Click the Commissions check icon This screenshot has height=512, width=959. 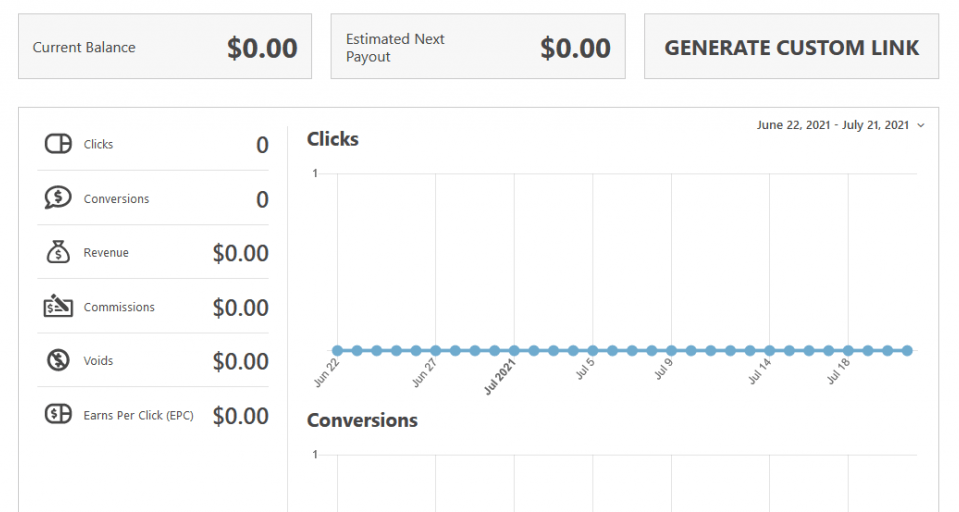click(x=58, y=307)
